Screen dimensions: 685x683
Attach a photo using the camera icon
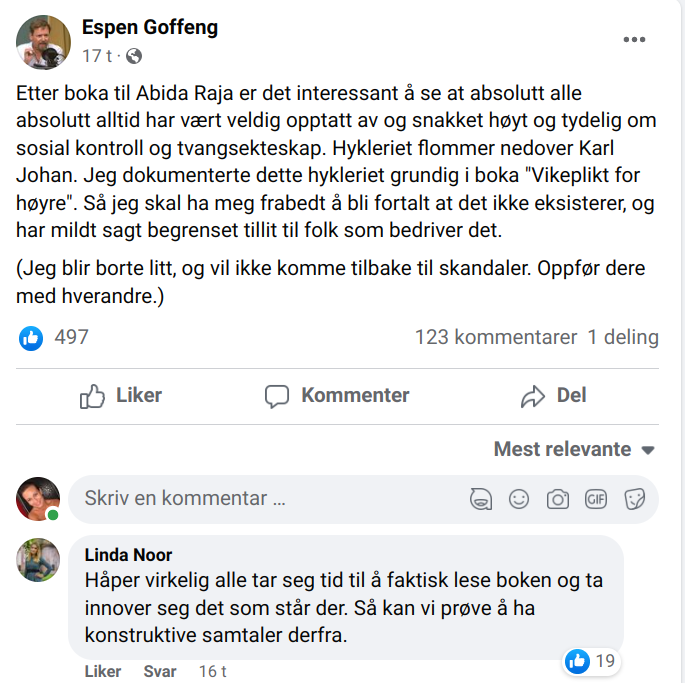[x=557, y=498]
